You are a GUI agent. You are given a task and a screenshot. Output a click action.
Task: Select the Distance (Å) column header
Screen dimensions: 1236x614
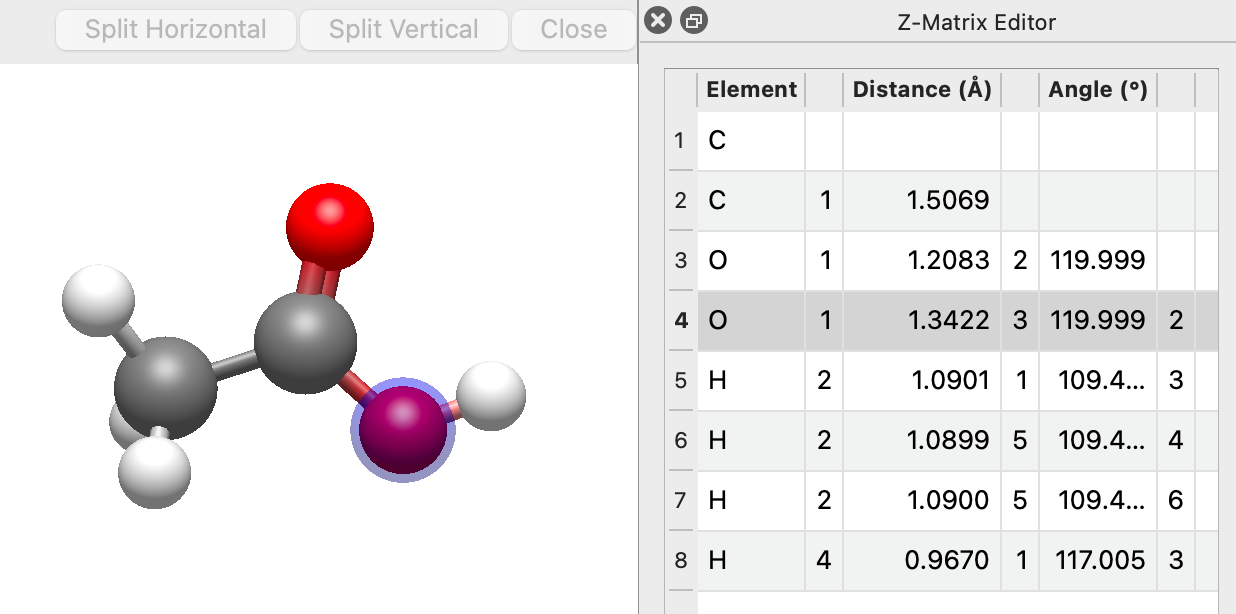pyautogui.click(x=922, y=90)
